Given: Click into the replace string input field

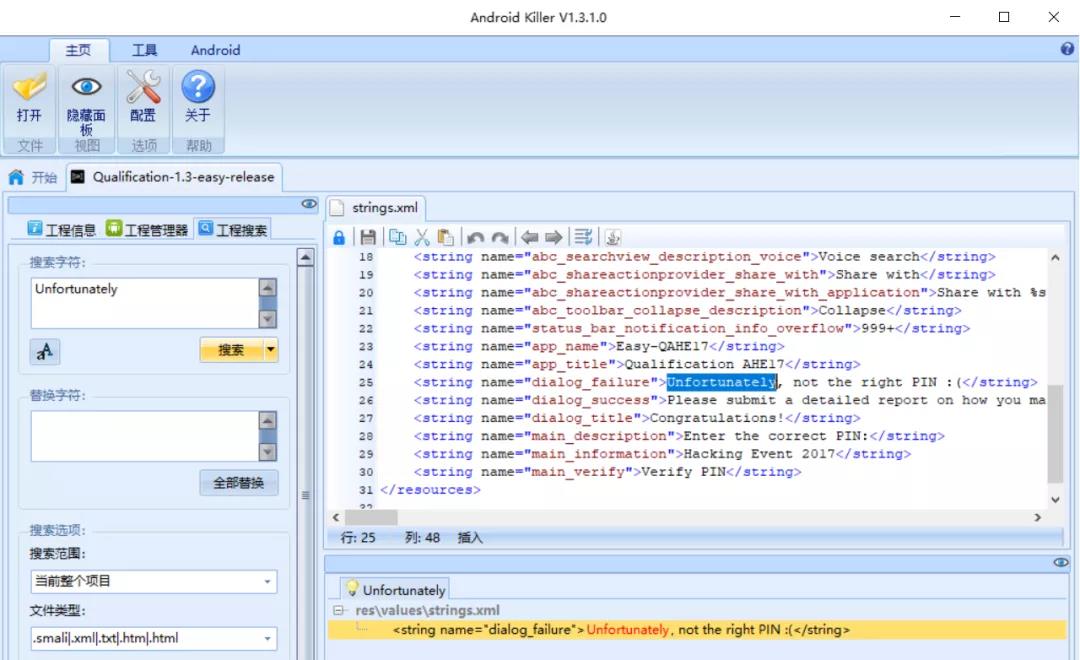Looking at the screenshot, I should [144, 436].
